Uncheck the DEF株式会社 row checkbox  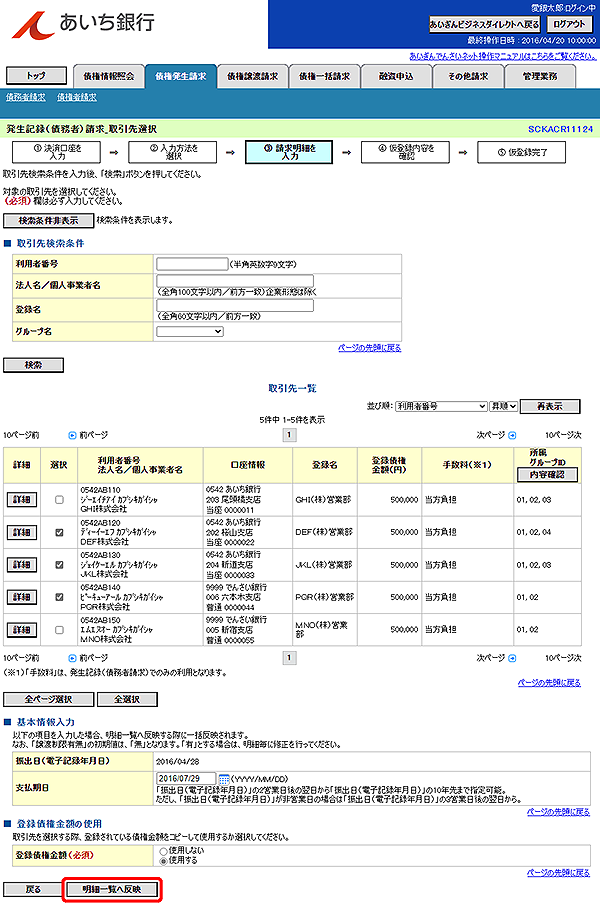point(59,532)
